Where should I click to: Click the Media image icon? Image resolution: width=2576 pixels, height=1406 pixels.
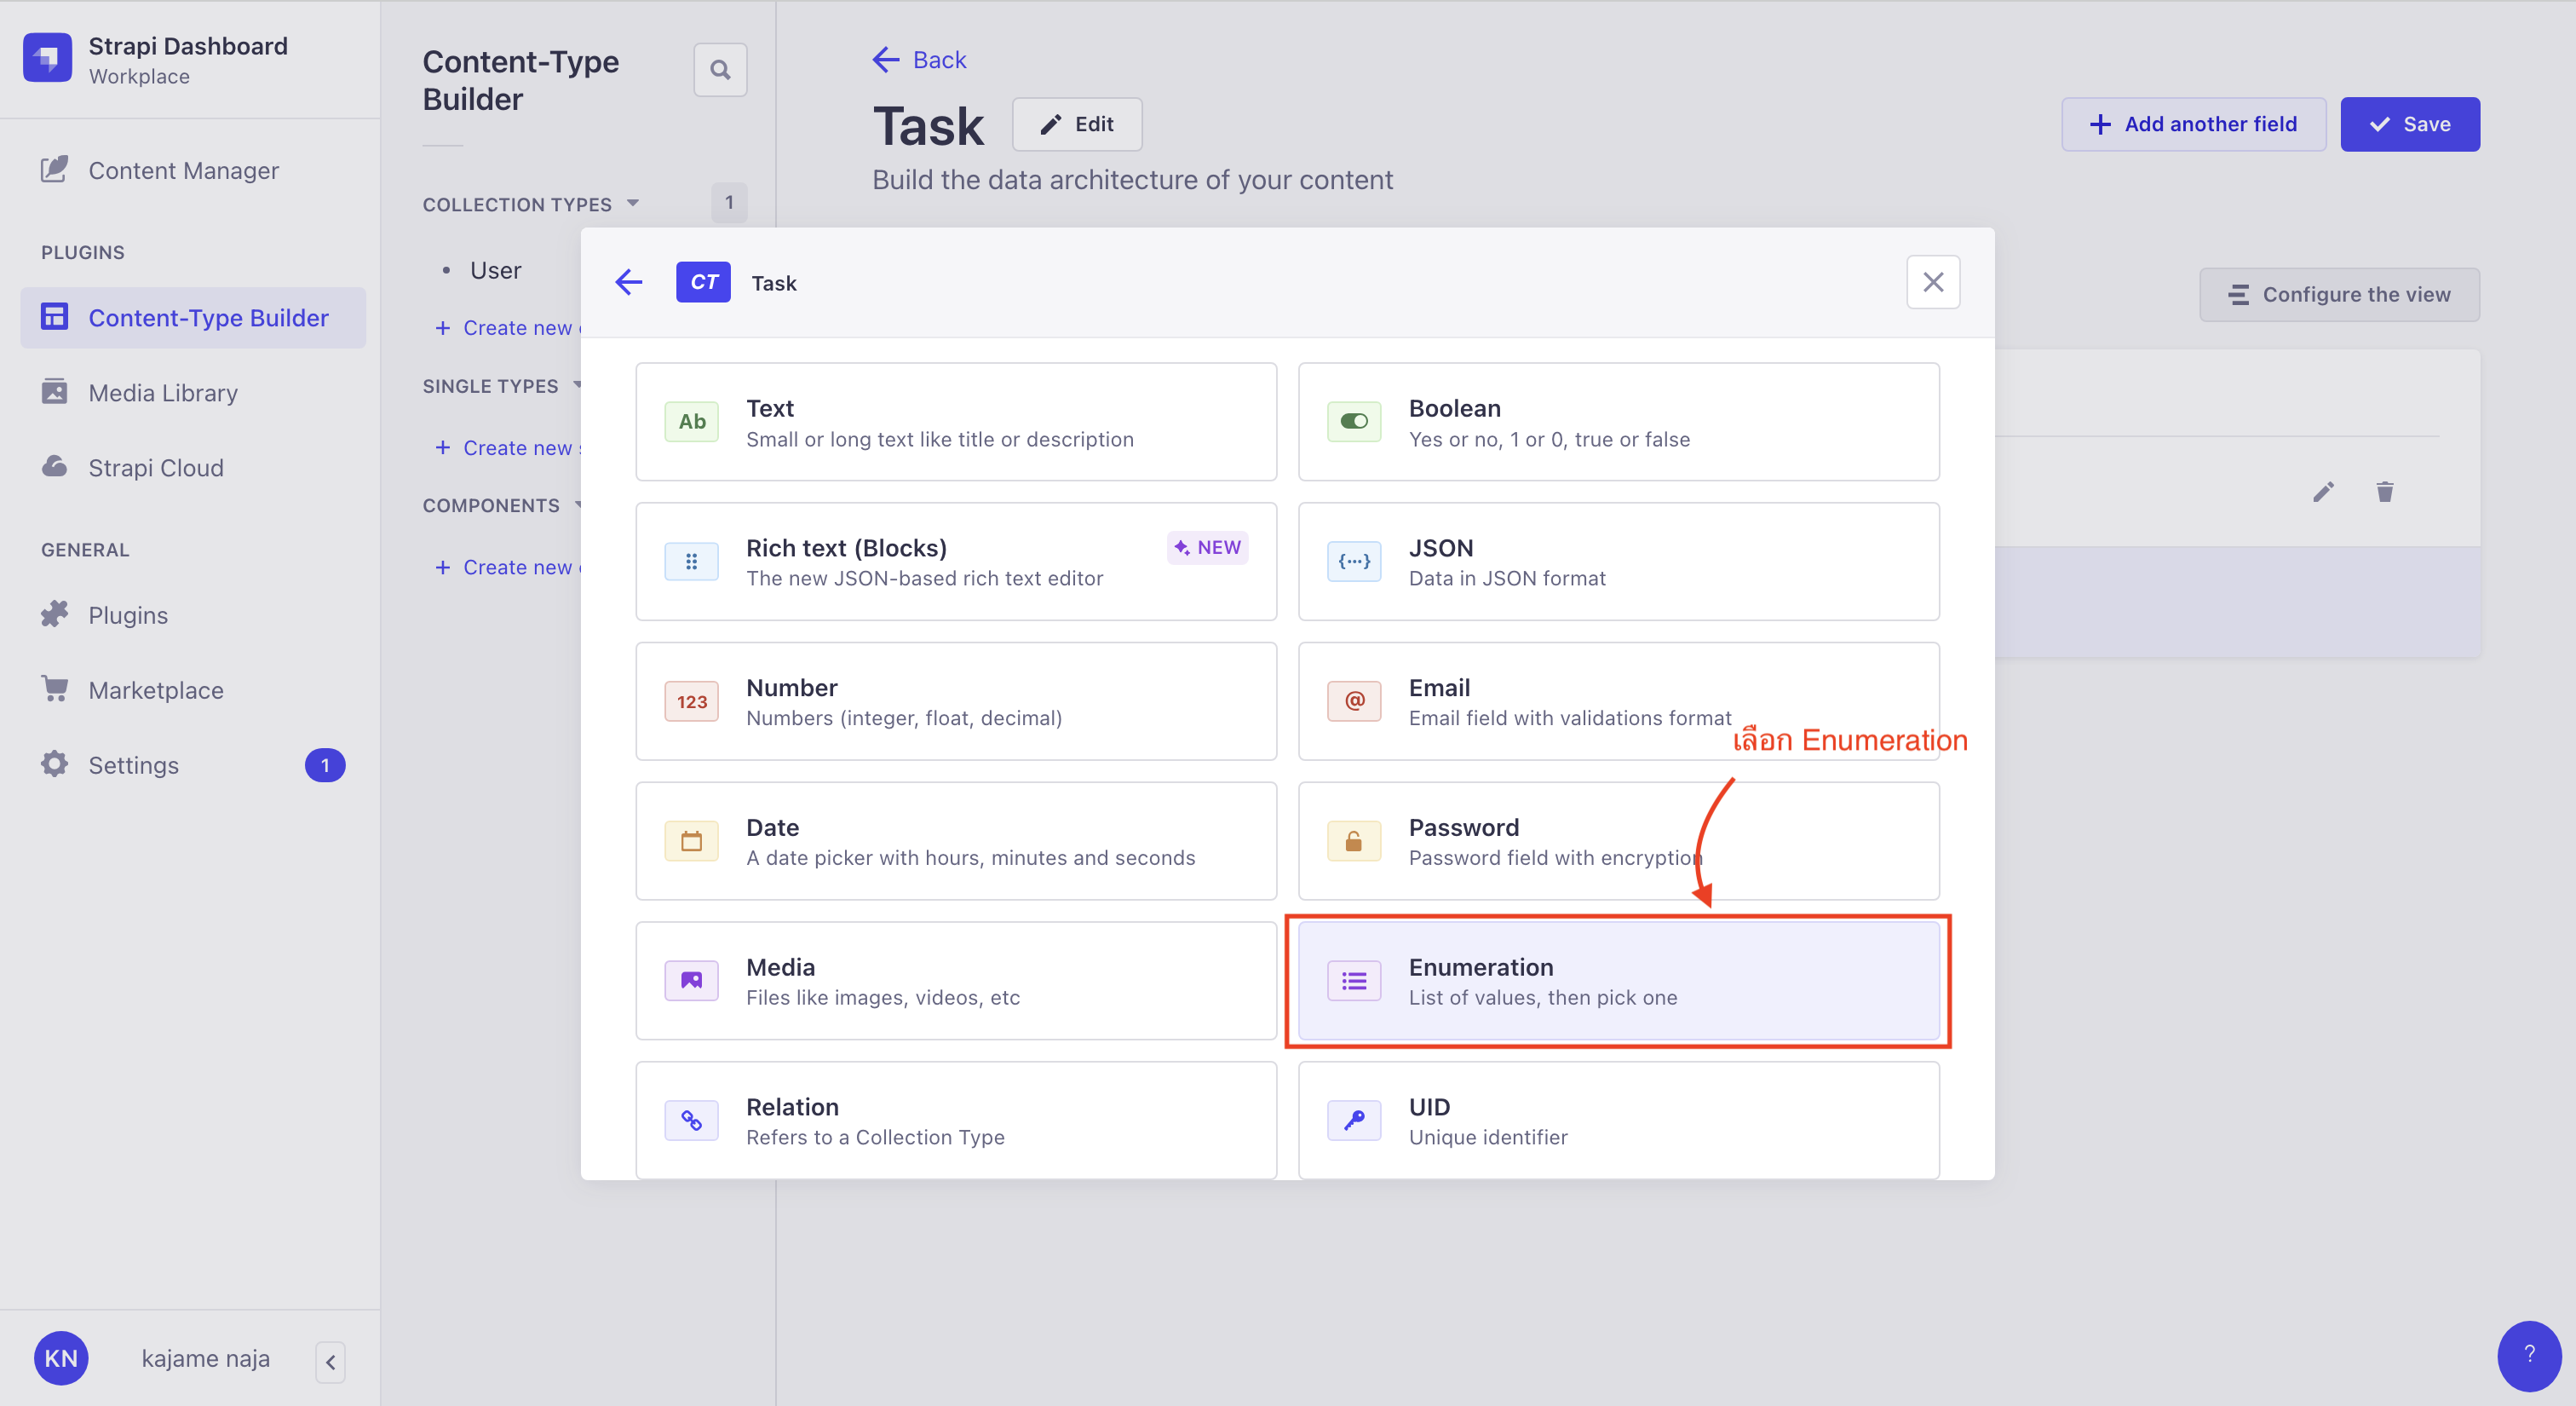click(x=692, y=980)
